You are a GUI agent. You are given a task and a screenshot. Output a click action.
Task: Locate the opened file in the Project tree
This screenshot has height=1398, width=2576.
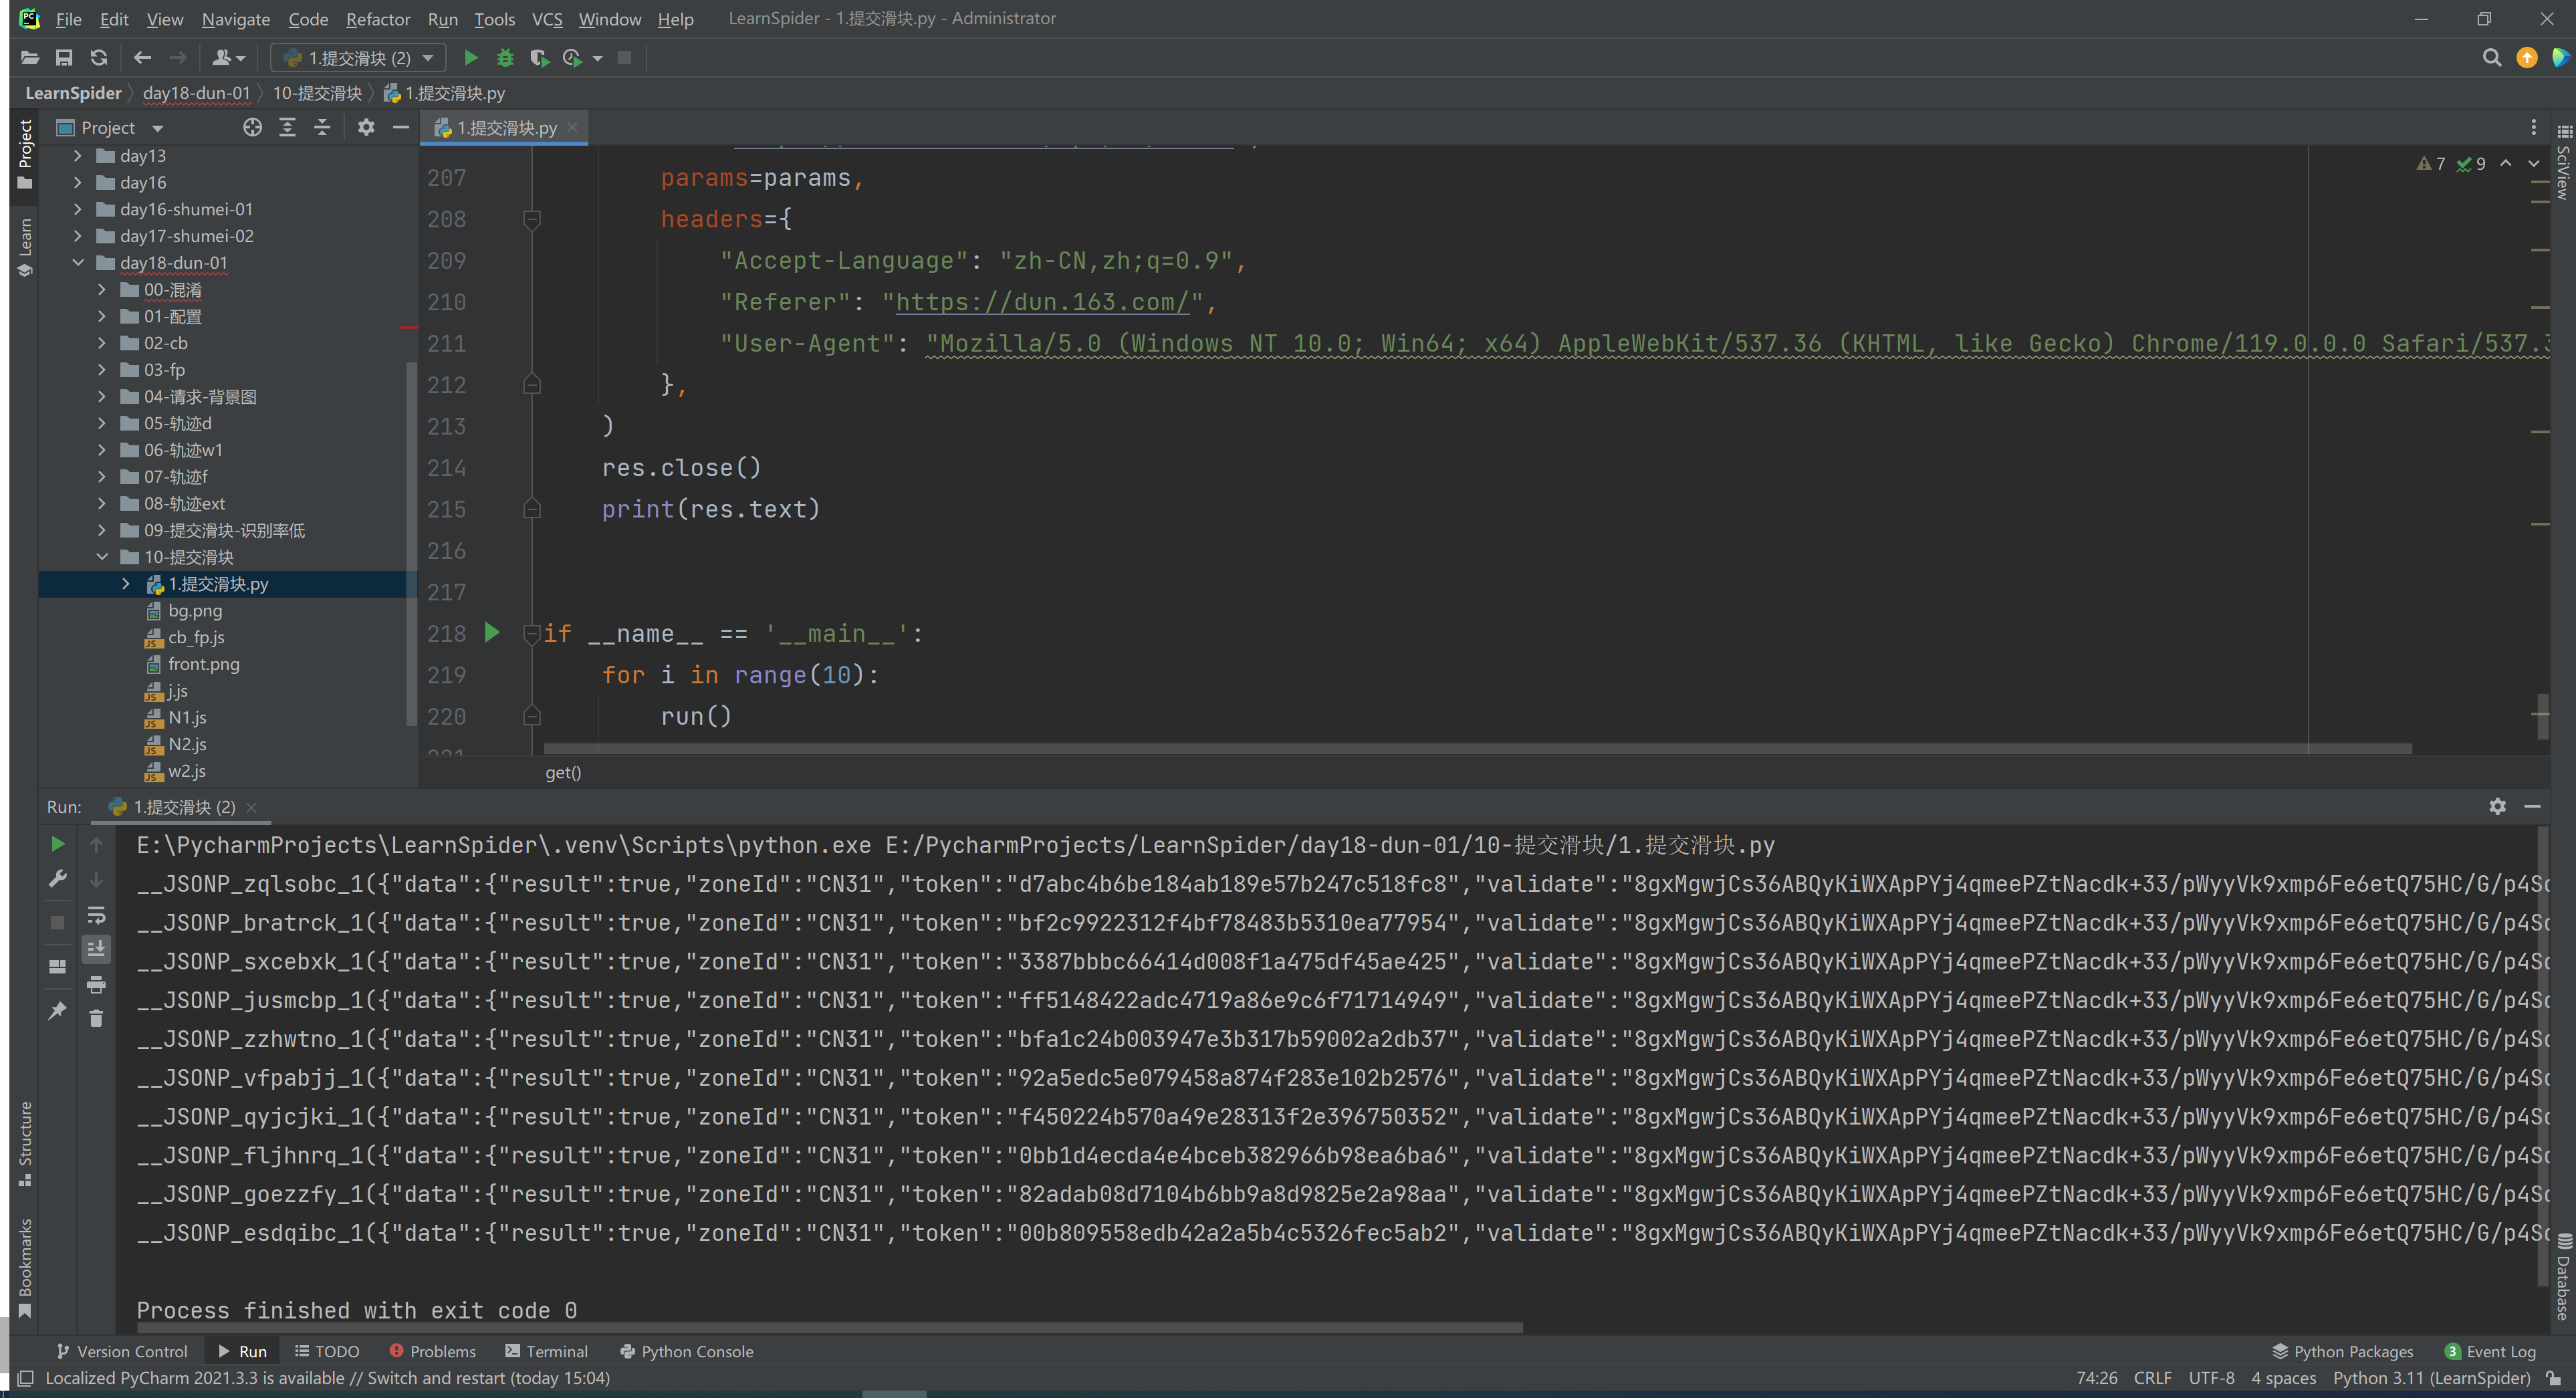pyautogui.click(x=252, y=127)
